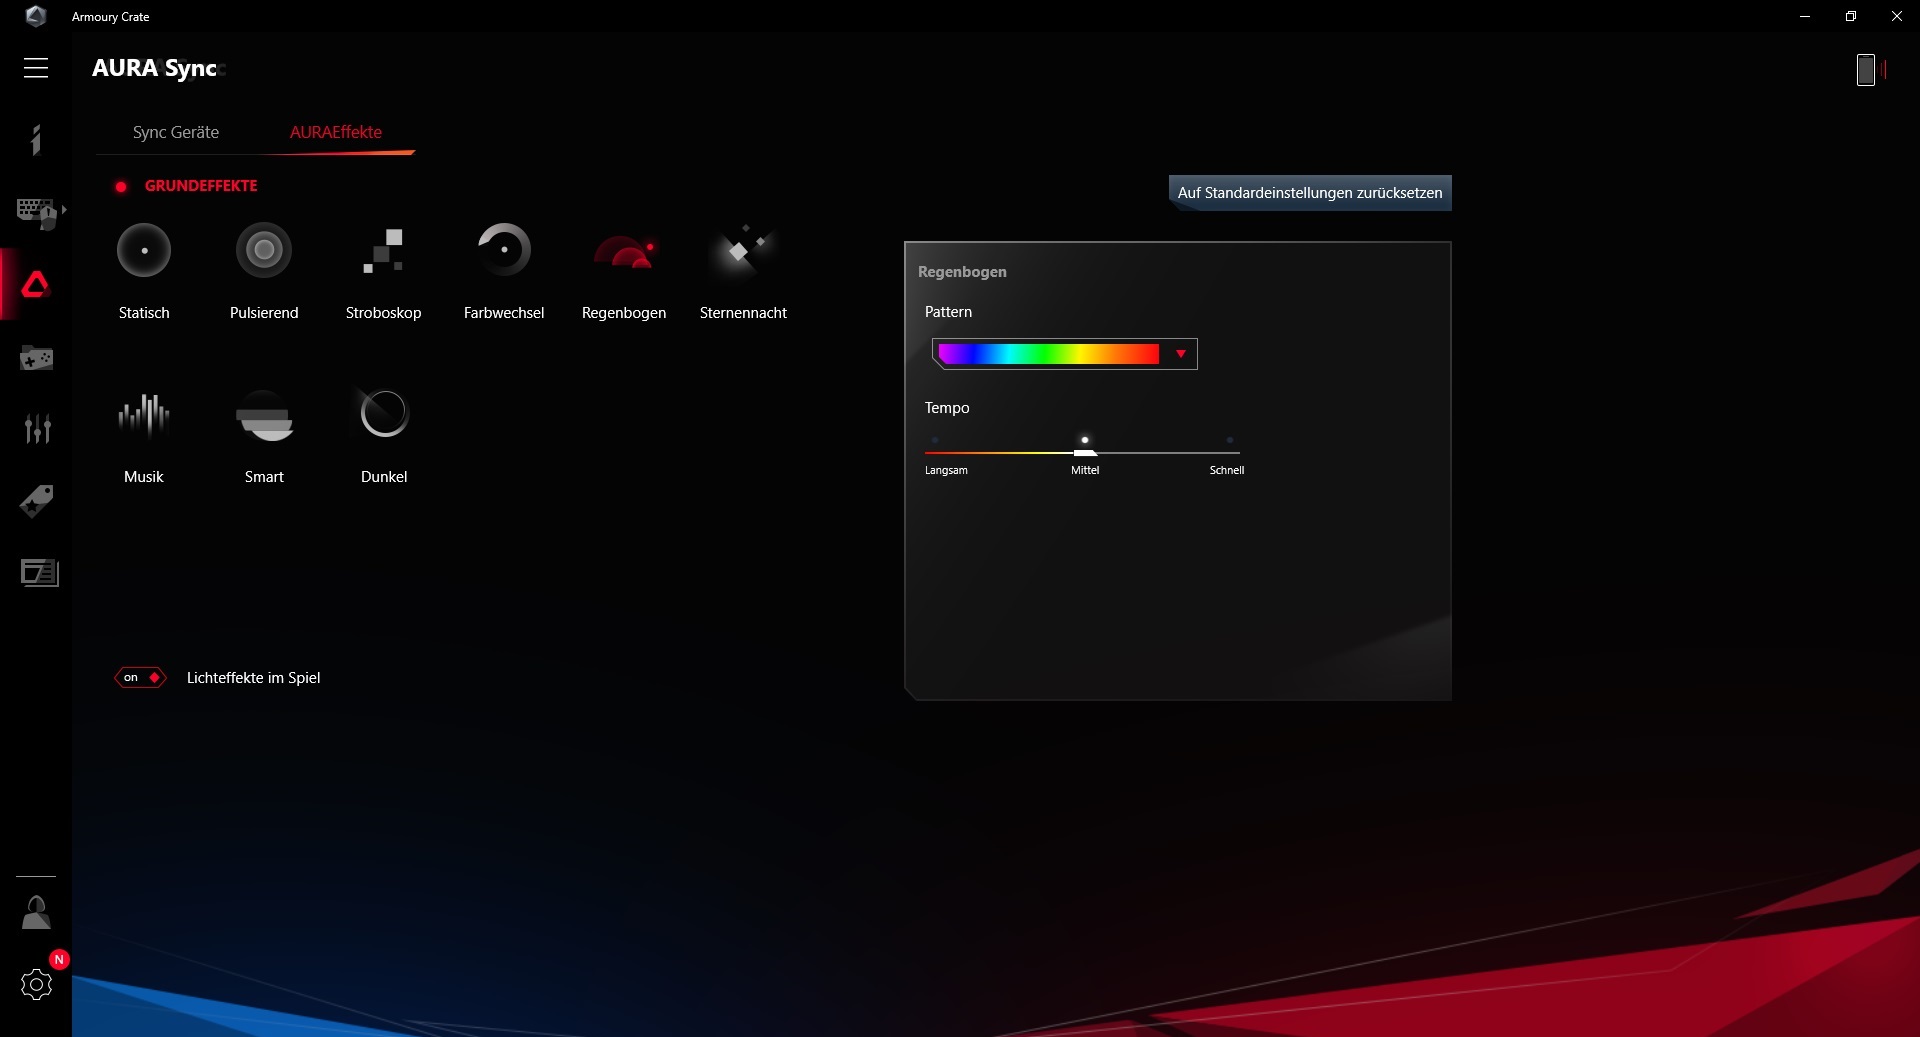Open the Home info sidebar icon
The image size is (1920, 1037).
tap(36, 140)
